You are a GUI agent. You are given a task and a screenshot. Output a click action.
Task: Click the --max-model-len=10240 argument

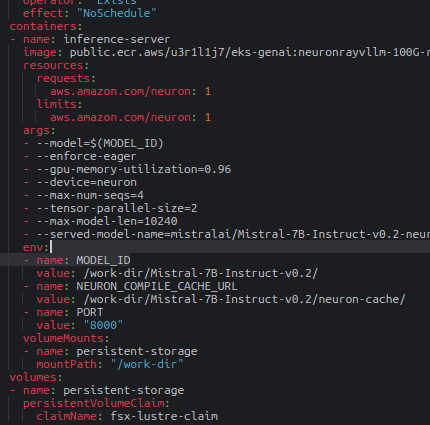[x=107, y=221]
